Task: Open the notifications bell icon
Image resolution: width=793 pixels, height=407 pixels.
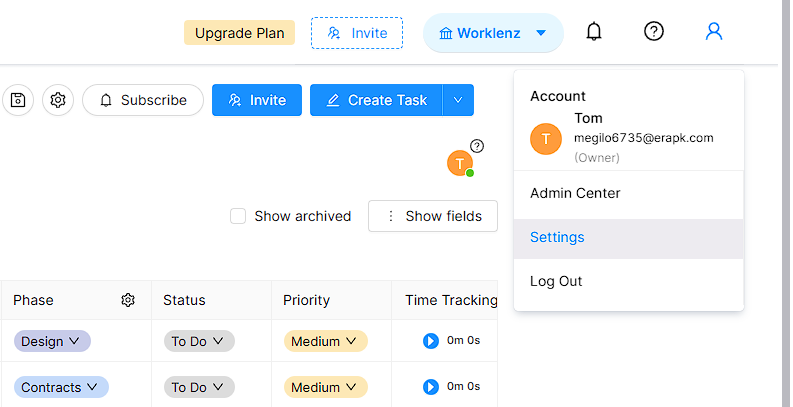Action: coord(594,32)
